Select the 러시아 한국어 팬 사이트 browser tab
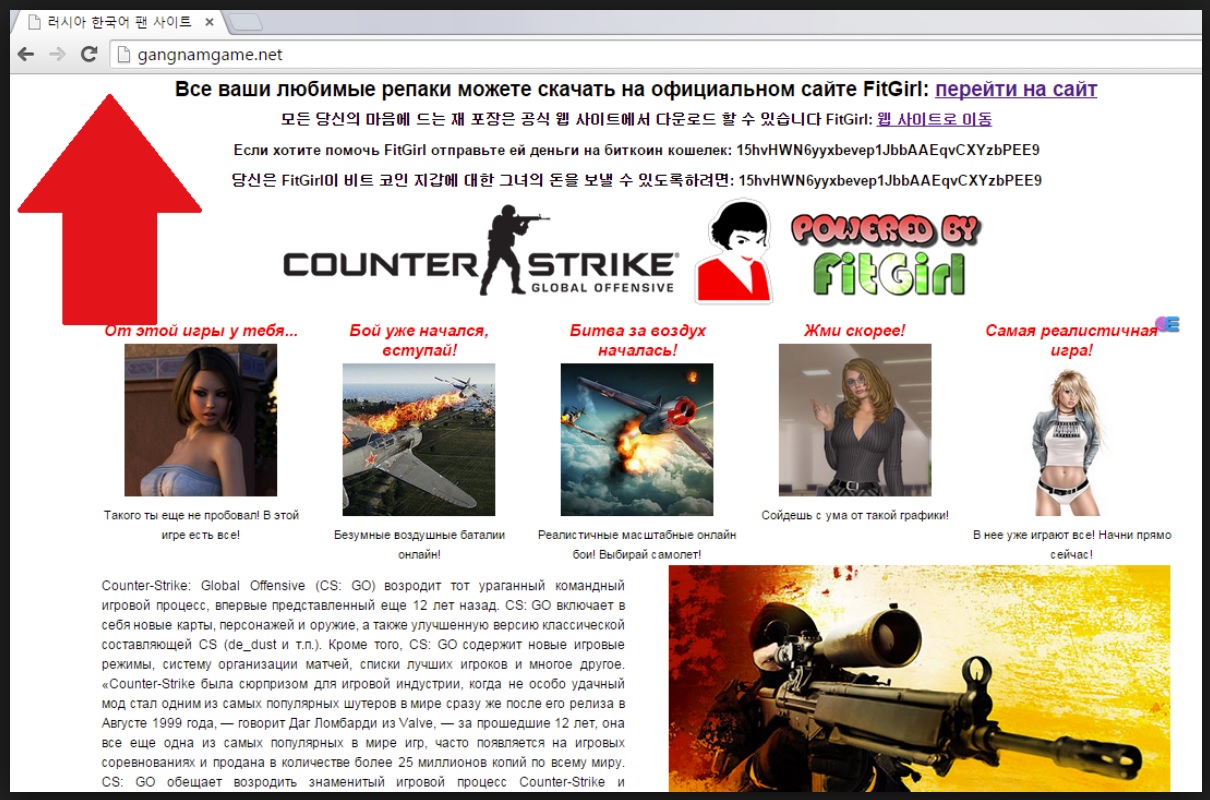Screen dimensions: 1210x800 [x=120, y=22]
